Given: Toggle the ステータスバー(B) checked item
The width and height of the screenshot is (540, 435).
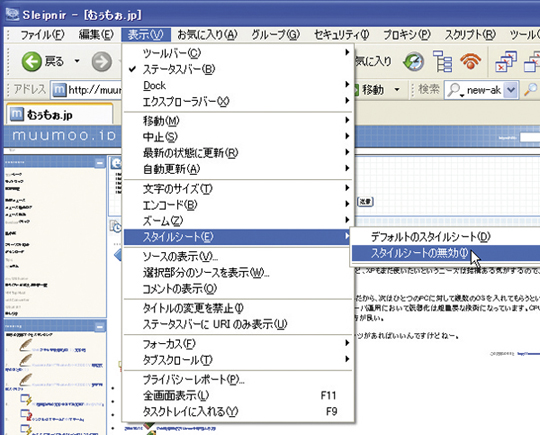Looking at the screenshot, I should [238, 69].
